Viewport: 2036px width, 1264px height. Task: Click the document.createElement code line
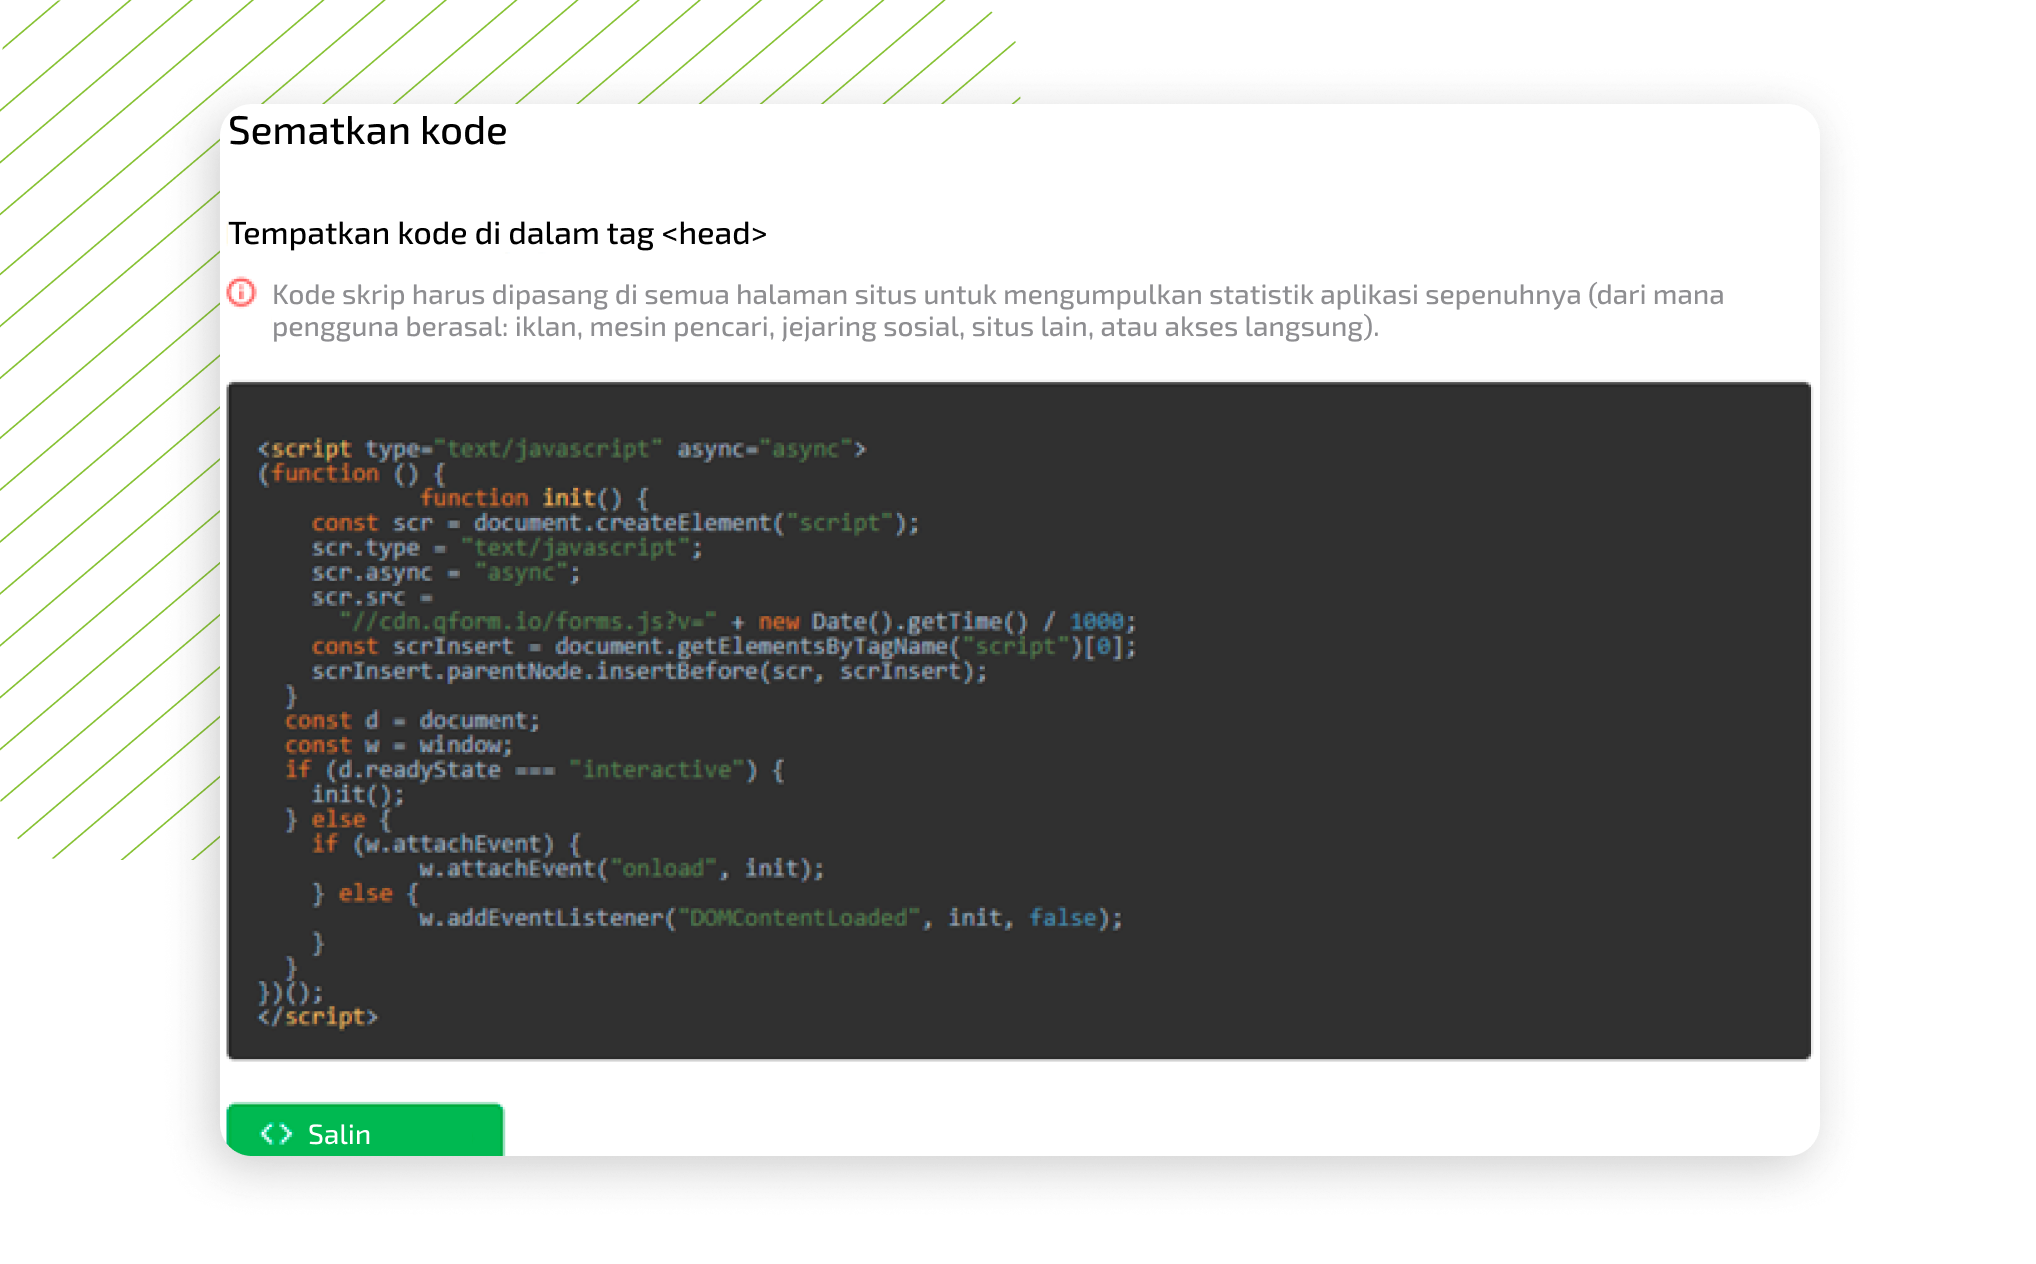point(614,523)
